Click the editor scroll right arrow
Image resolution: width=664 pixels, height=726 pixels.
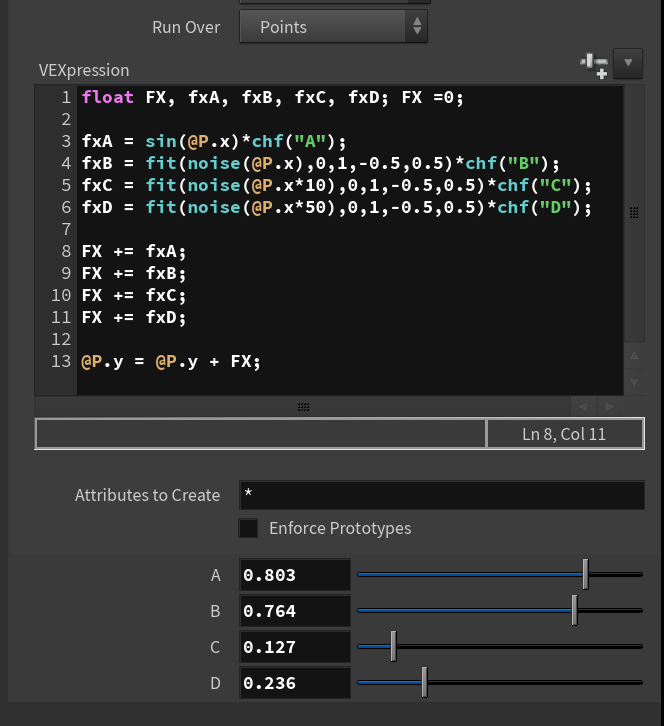pos(610,407)
